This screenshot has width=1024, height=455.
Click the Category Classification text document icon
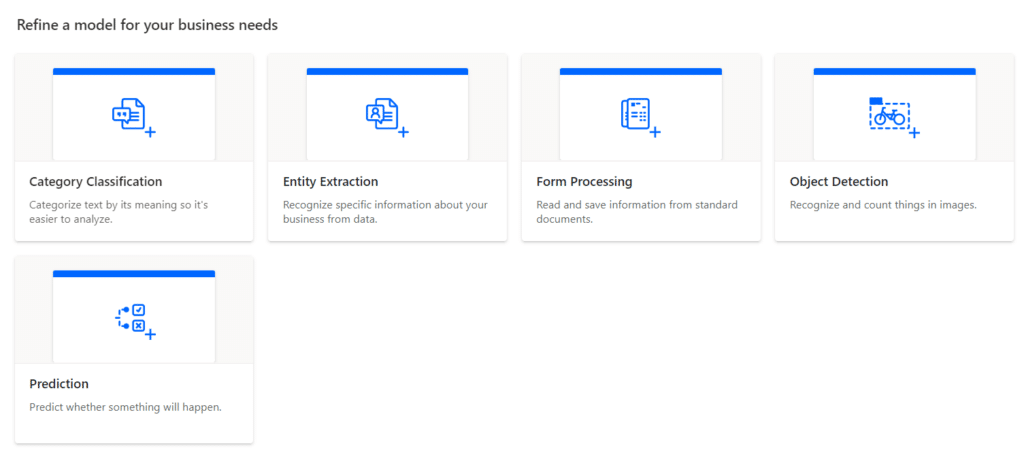pyautogui.click(x=133, y=117)
